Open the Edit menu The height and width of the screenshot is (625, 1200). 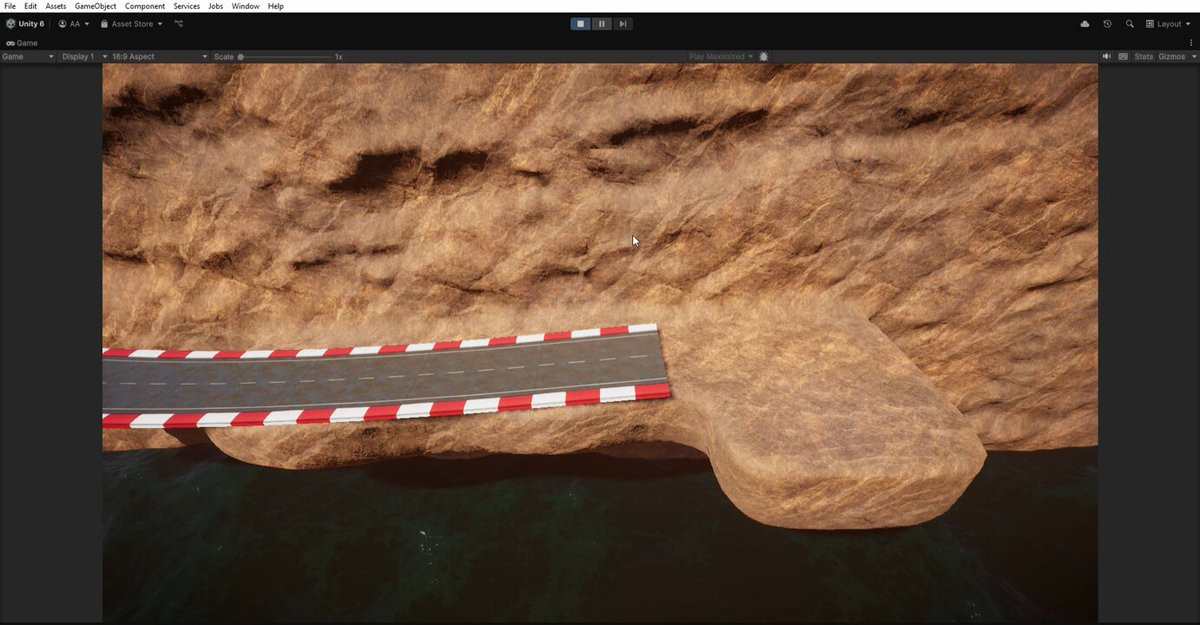pyautogui.click(x=31, y=6)
